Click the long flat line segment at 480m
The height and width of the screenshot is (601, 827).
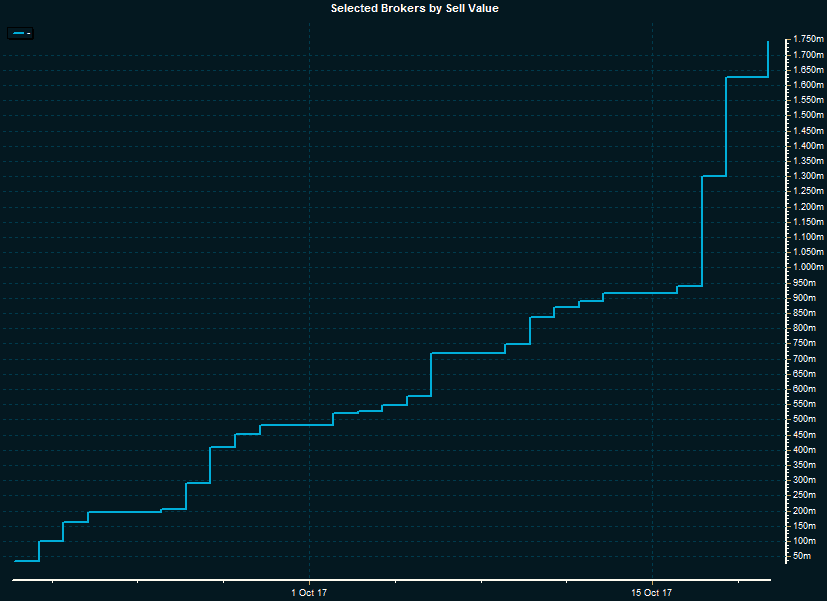[x=296, y=425]
